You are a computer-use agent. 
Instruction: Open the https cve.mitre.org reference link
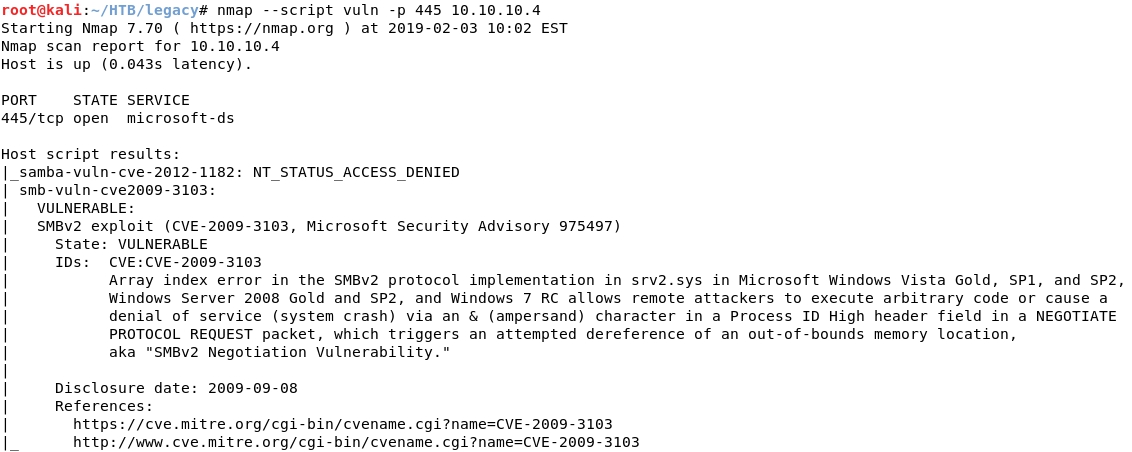coord(343,424)
